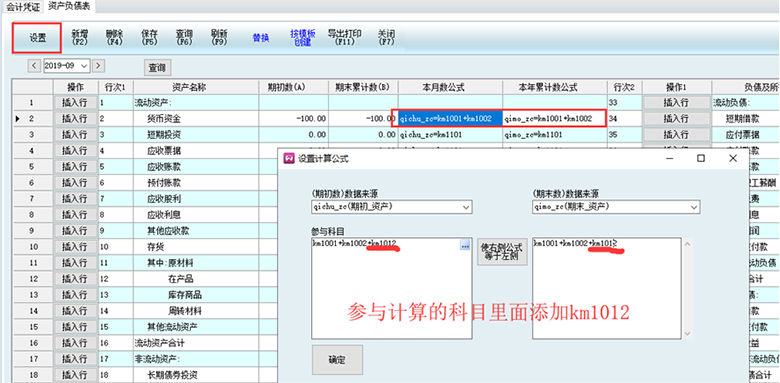Expand the (期初数)数据来源 combo box
The width and height of the screenshot is (780, 383).
391,206
